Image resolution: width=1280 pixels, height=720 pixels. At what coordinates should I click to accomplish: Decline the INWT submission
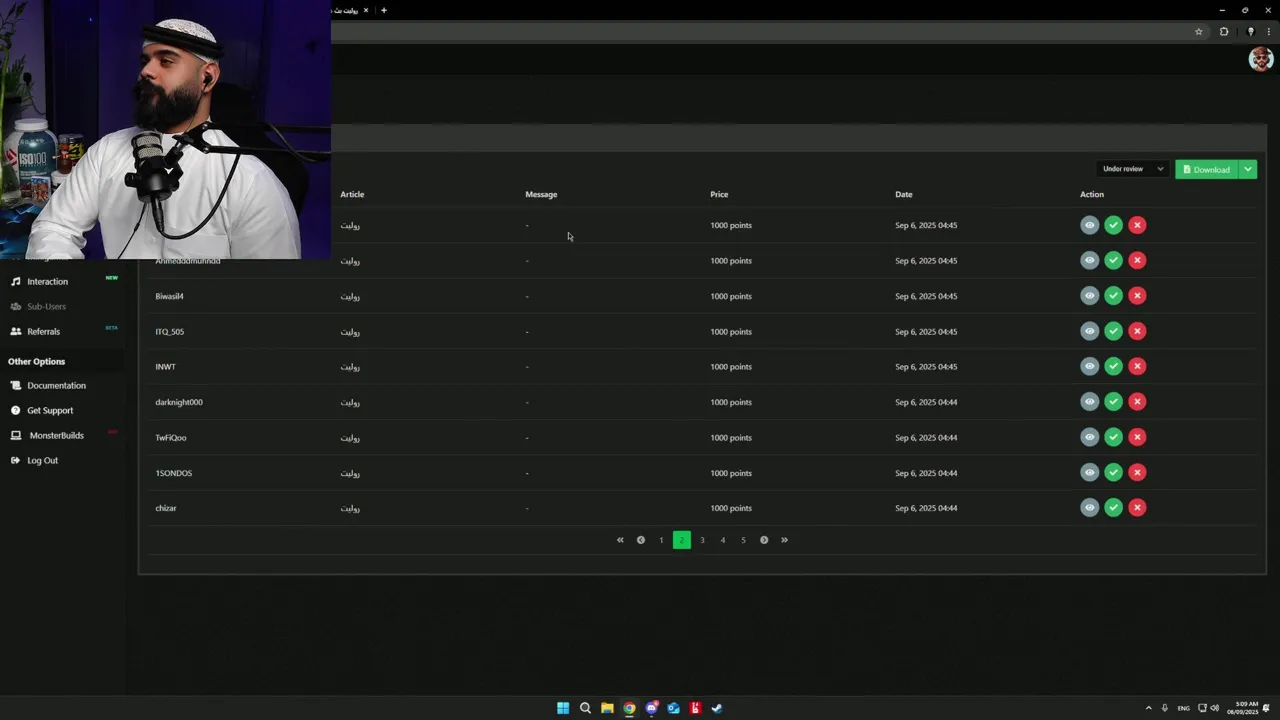click(1137, 366)
